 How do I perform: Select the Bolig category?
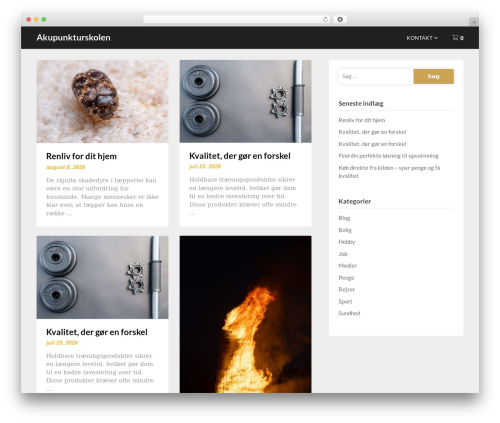345,230
